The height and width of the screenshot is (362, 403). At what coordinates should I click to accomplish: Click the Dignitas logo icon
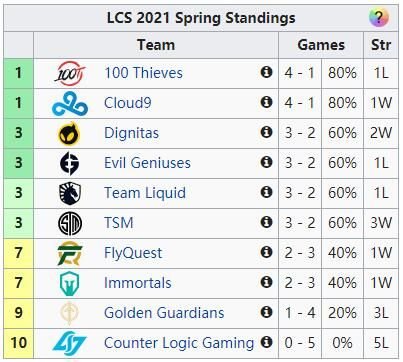click(70, 134)
